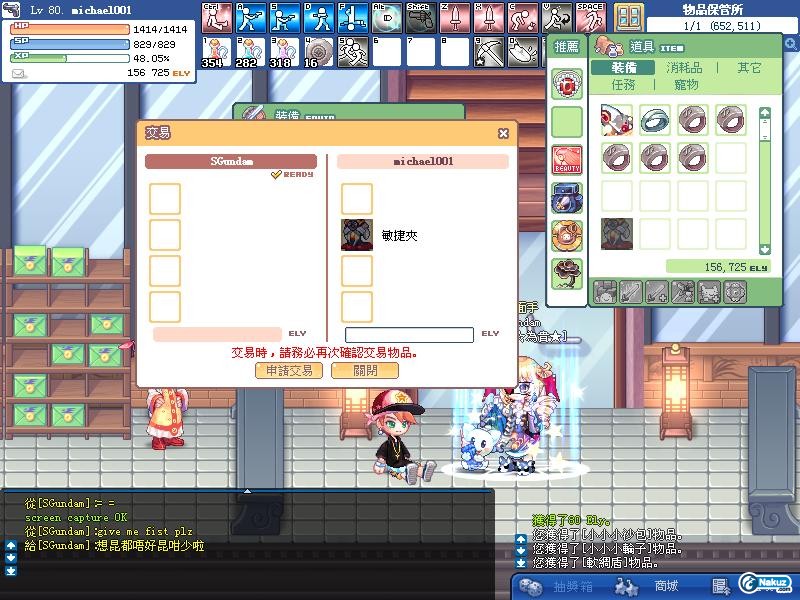Click the 關閉 close button in trade

point(365,370)
